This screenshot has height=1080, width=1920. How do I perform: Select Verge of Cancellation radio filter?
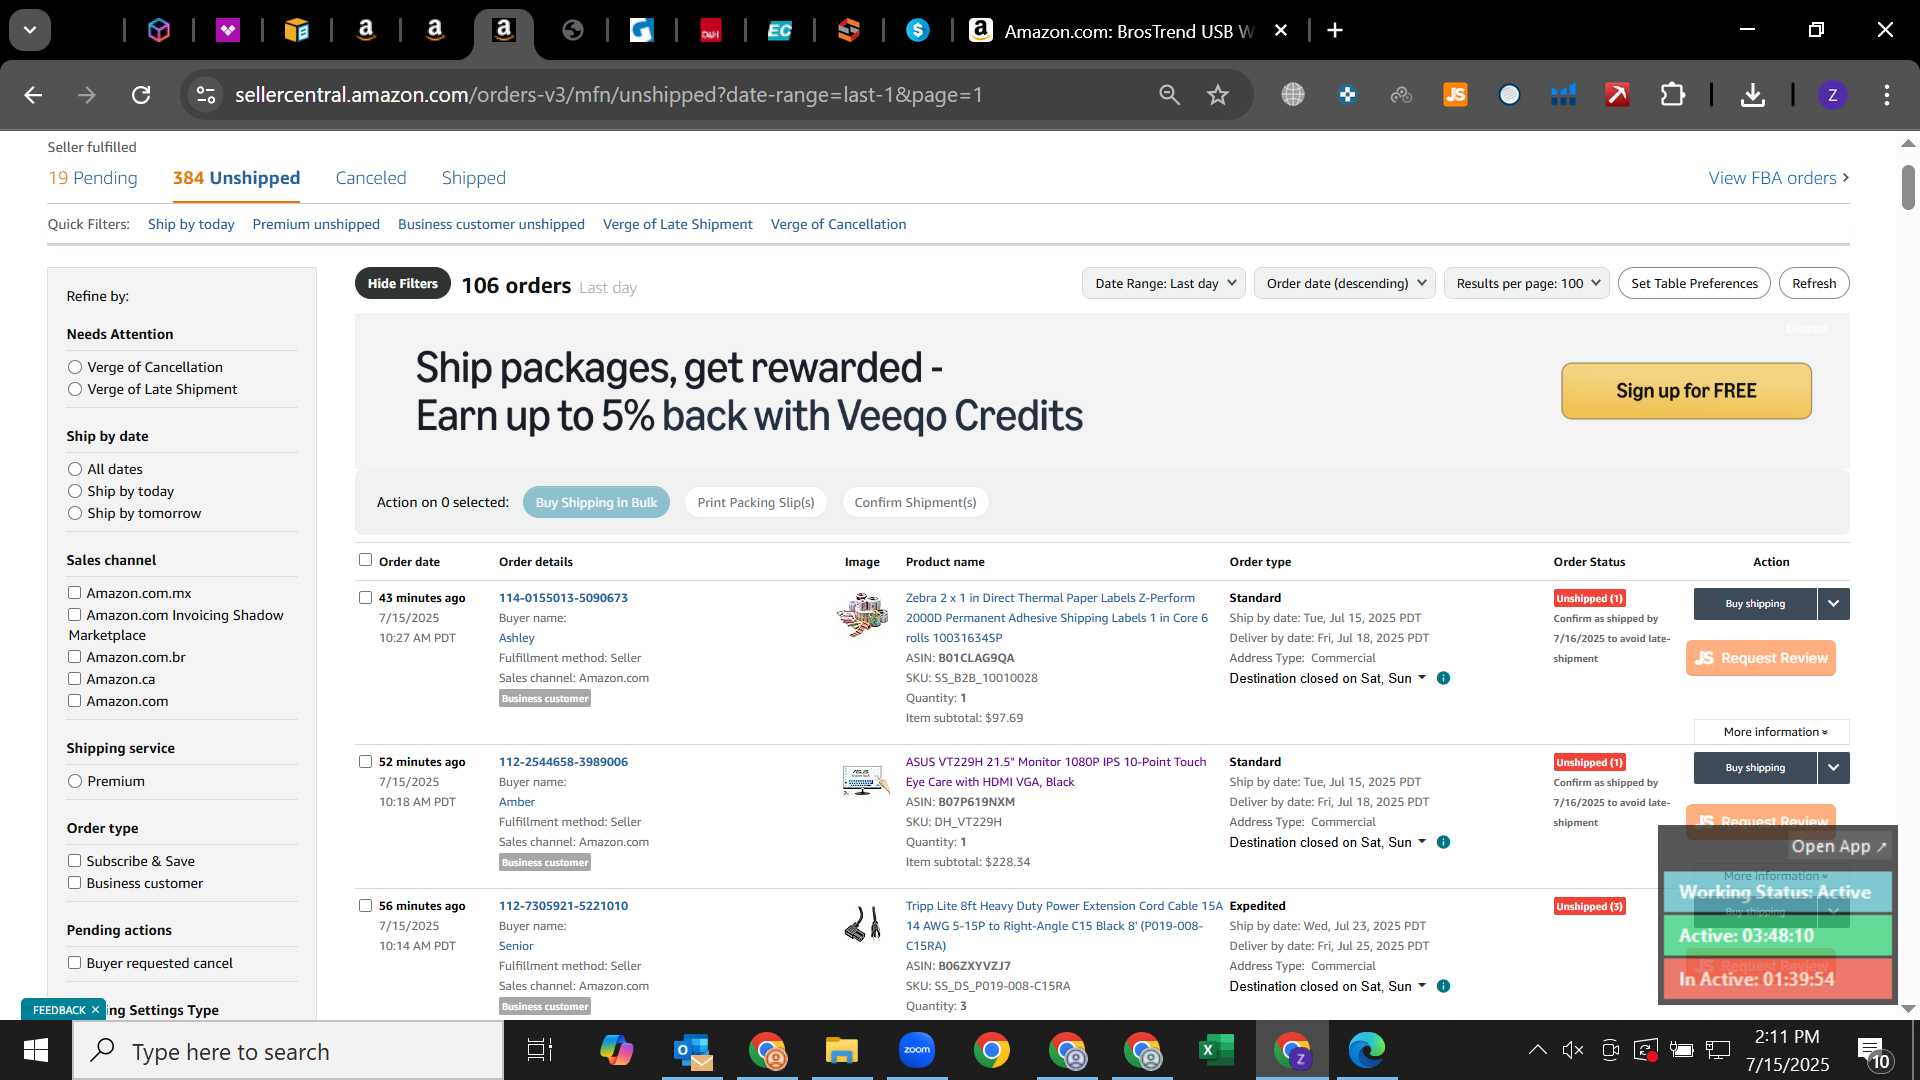75,368
